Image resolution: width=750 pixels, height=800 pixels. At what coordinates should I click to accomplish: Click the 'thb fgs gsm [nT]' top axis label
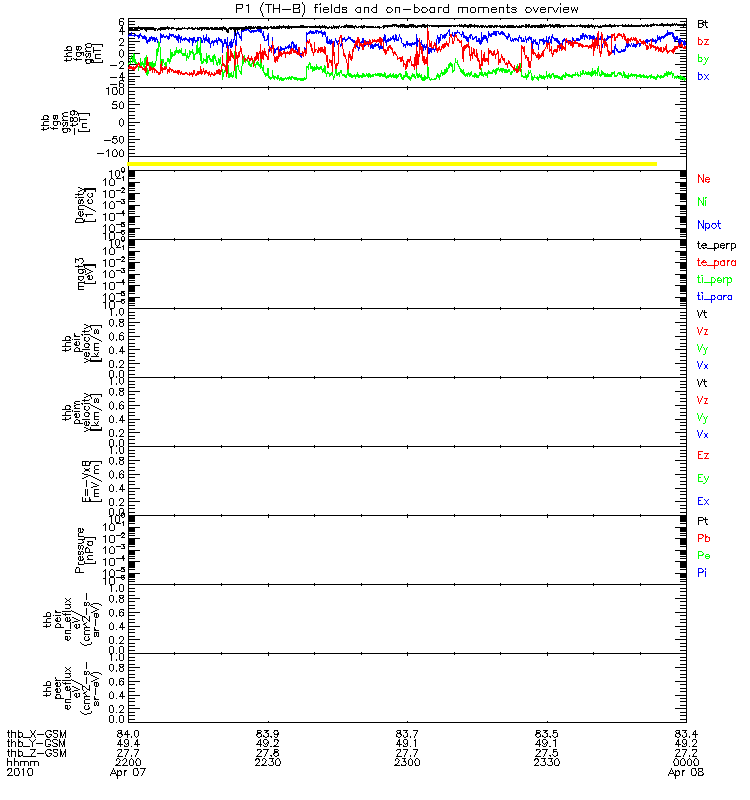83,53
